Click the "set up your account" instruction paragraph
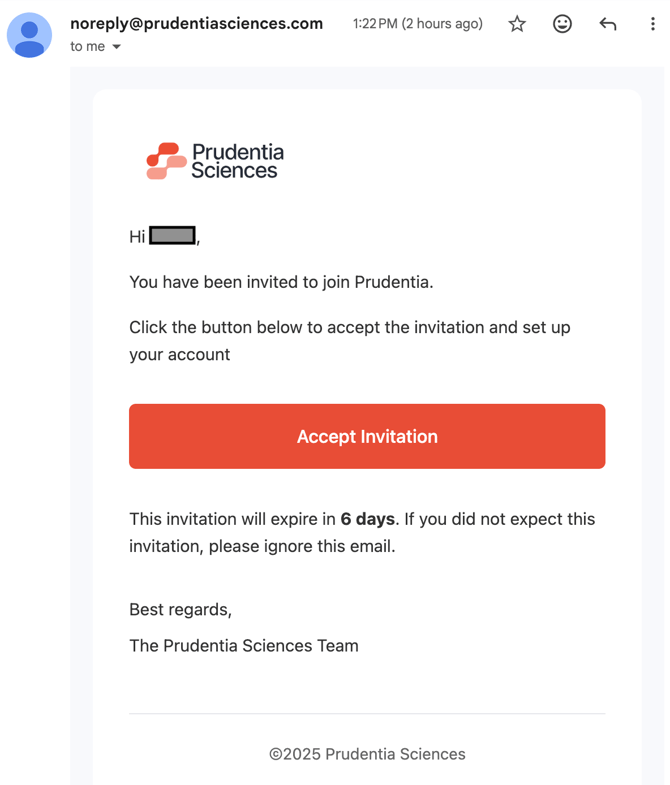 point(349,340)
